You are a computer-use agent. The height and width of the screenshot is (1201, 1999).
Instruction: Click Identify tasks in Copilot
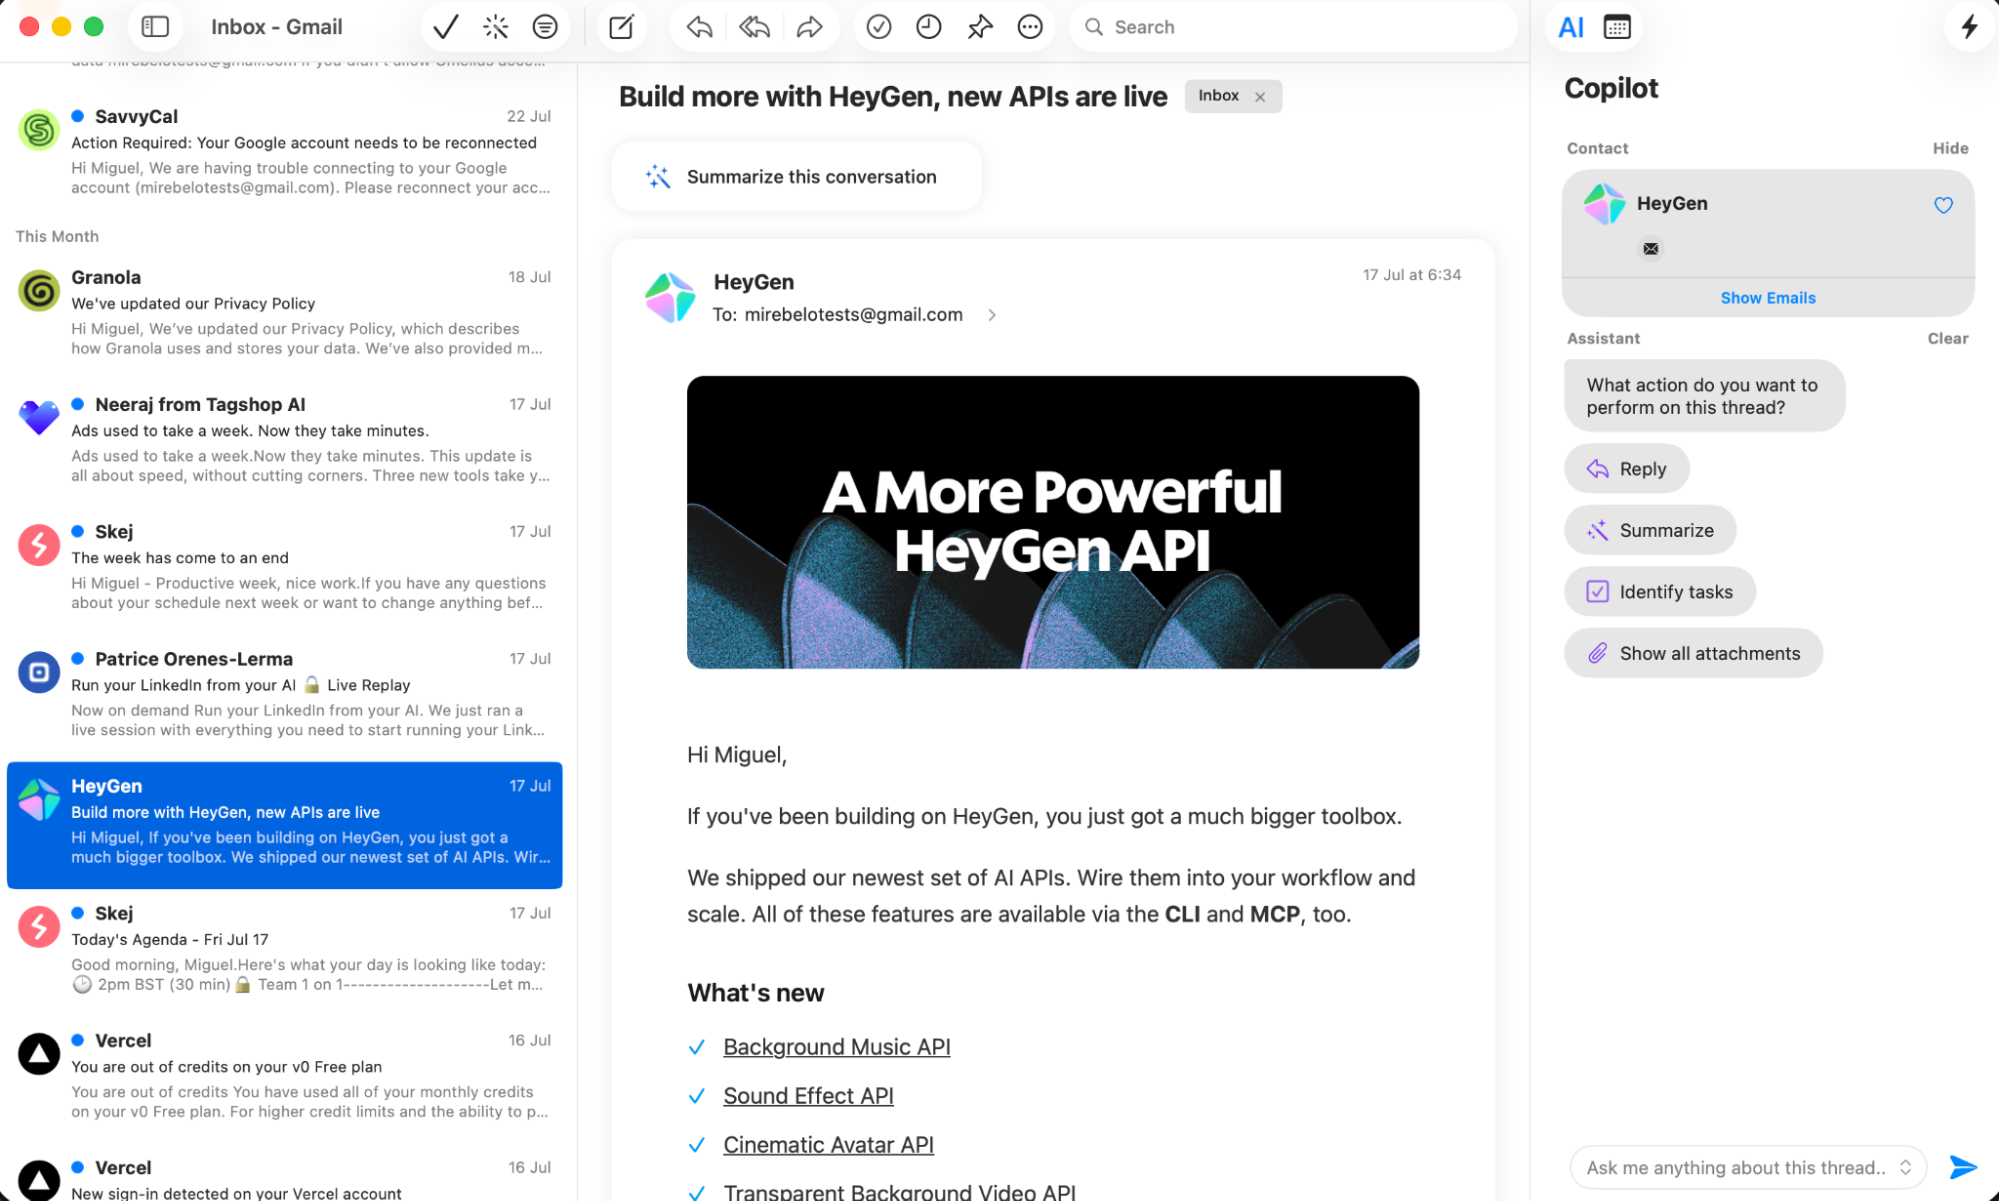(x=1660, y=592)
